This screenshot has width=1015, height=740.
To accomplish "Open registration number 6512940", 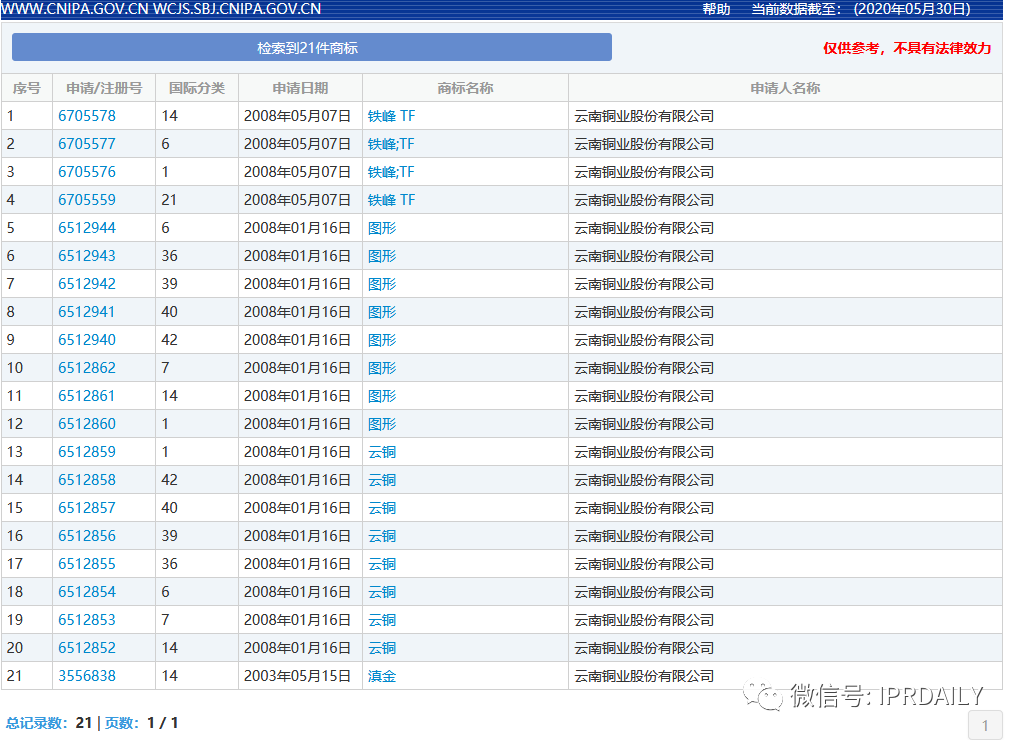I will [x=87, y=340].
